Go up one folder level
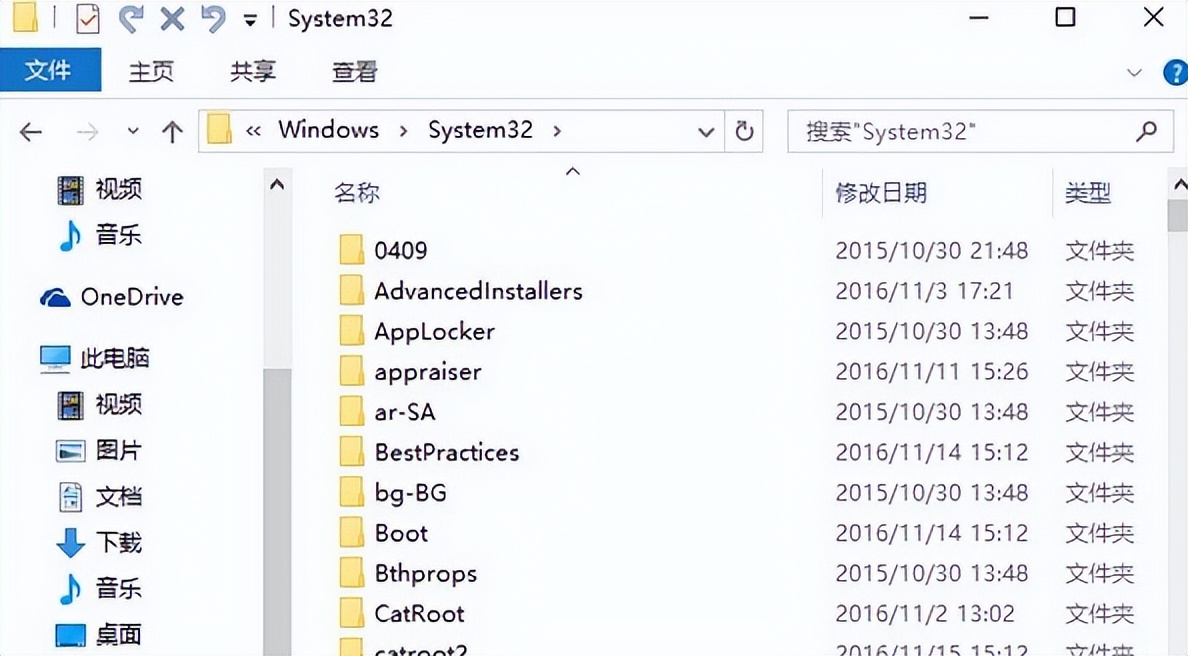This screenshot has width=1188, height=656. (x=172, y=132)
